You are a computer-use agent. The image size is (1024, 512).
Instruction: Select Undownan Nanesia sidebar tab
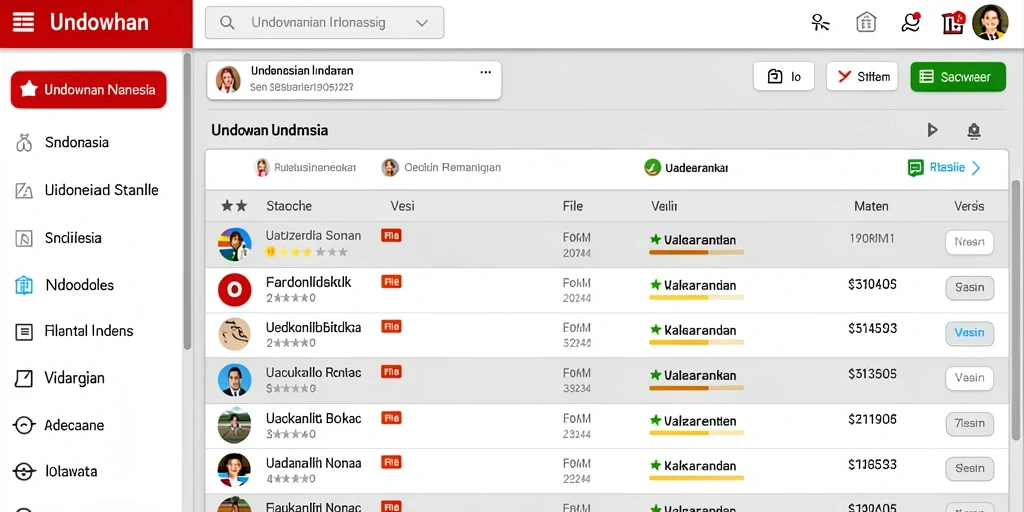point(89,89)
